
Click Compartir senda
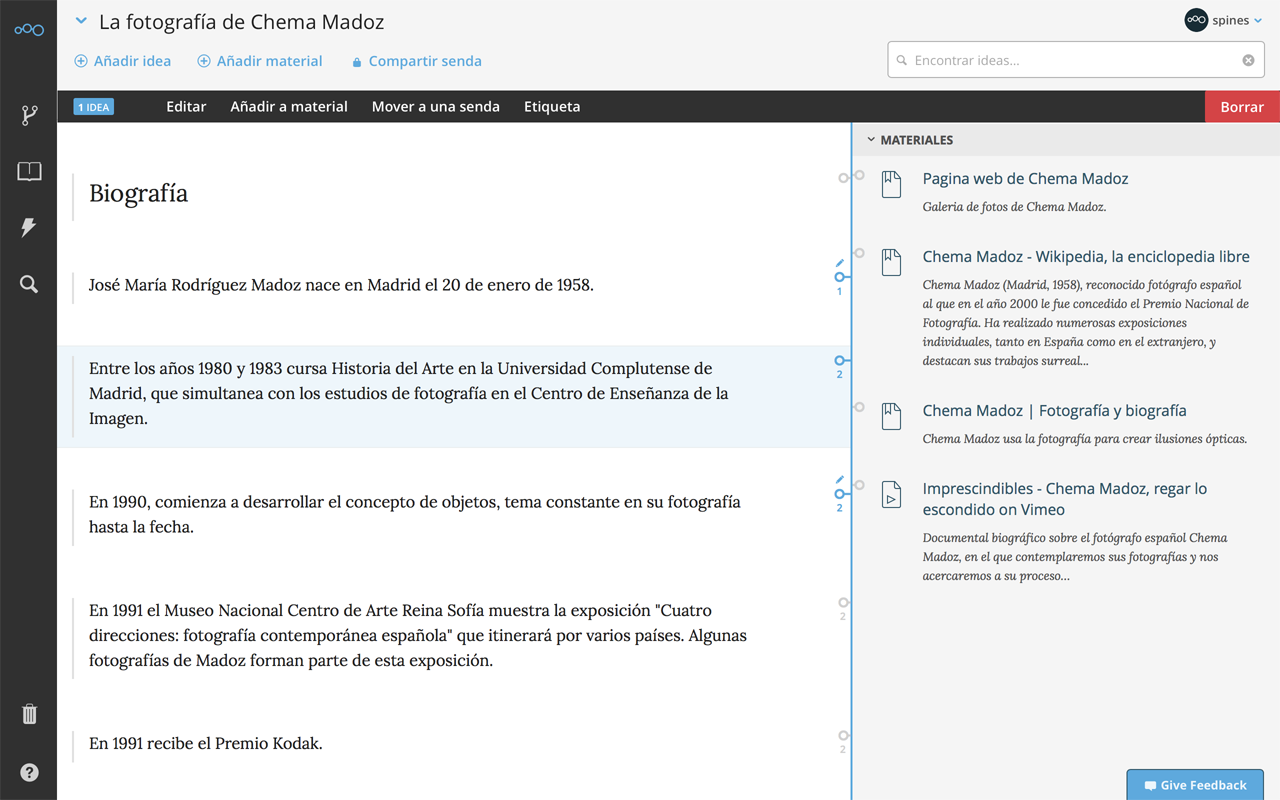[x=417, y=61]
